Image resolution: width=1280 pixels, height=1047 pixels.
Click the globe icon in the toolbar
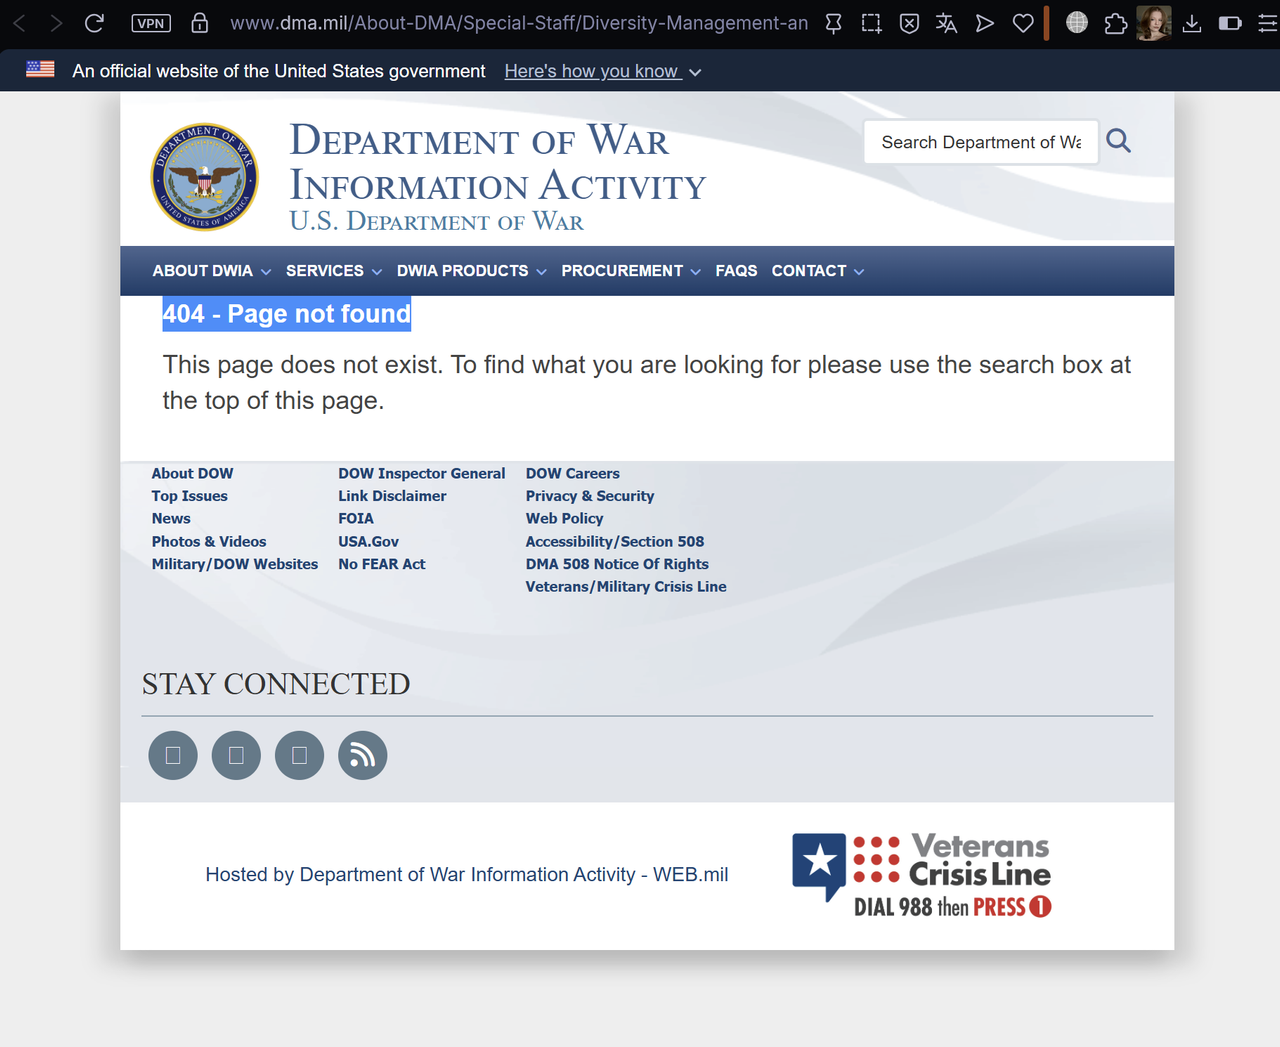tap(1077, 22)
